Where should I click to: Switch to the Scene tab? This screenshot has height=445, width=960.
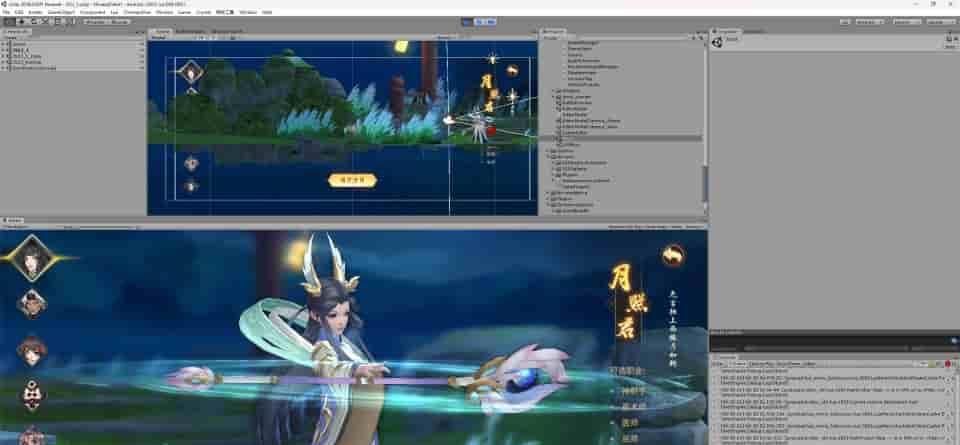(x=161, y=32)
